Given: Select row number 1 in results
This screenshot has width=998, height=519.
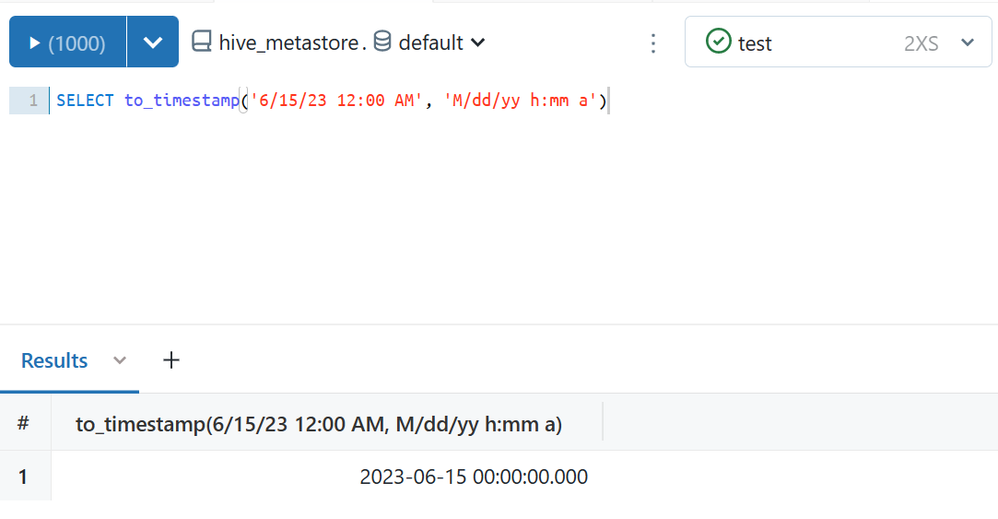Looking at the screenshot, I should click(23, 477).
